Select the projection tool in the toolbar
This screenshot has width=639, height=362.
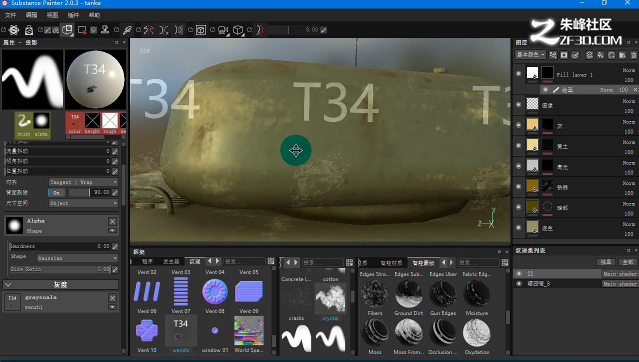(x=67, y=30)
